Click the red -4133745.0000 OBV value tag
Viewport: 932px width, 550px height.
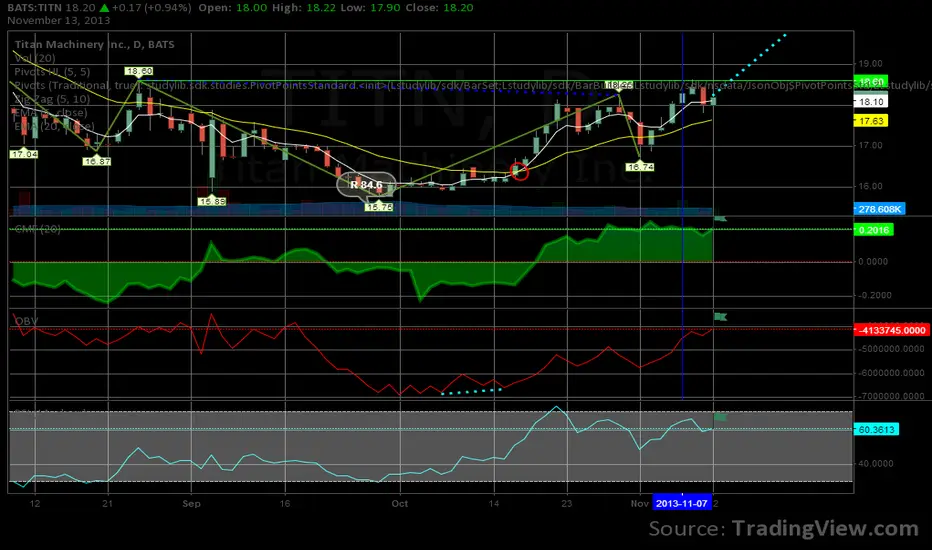[x=892, y=330]
